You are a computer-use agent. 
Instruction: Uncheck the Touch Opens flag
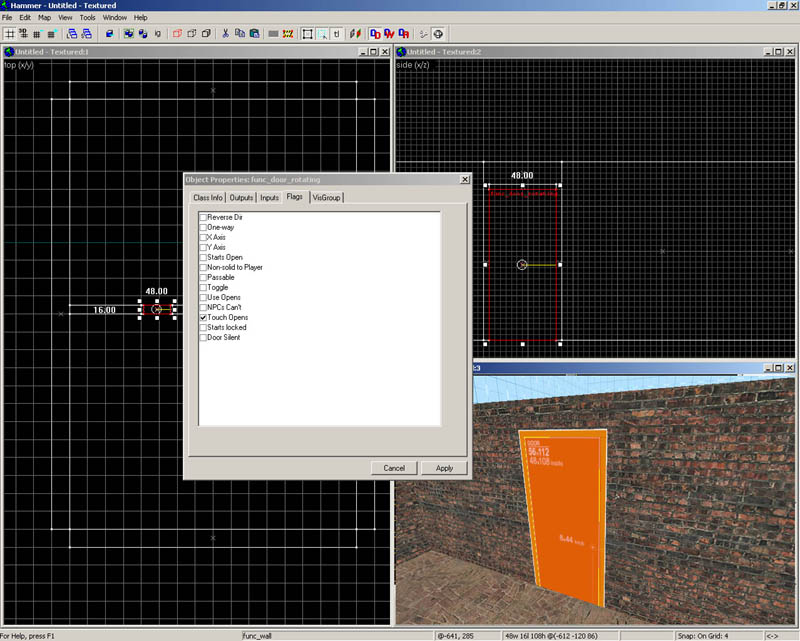(x=203, y=317)
